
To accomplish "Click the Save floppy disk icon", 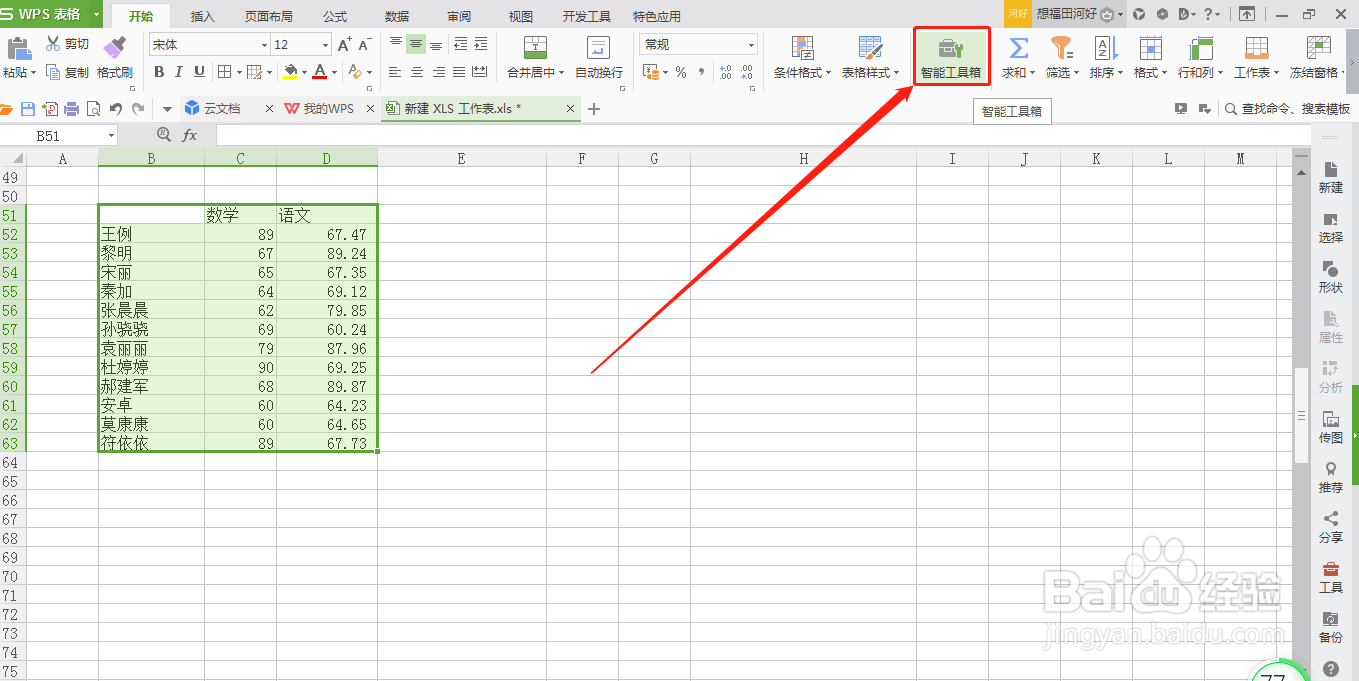I will (28, 109).
